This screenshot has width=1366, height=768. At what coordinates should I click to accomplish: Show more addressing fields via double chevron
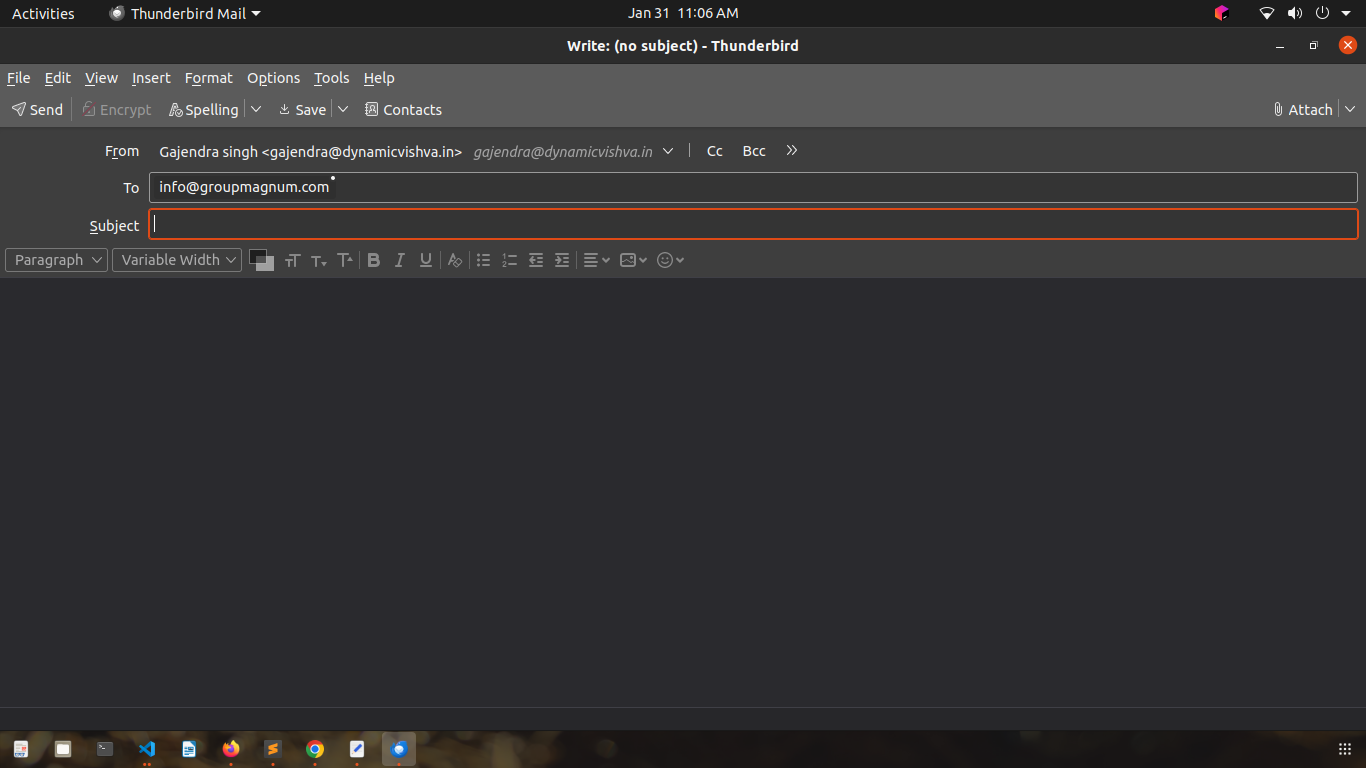tap(792, 151)
